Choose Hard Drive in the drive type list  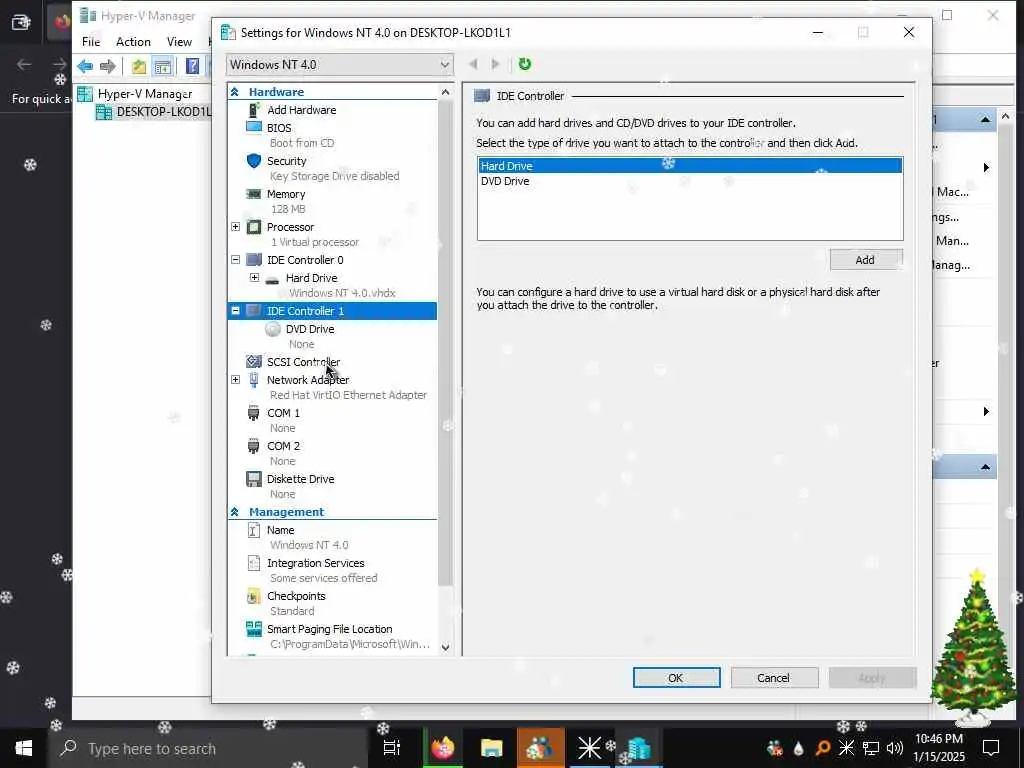(690, 166)
